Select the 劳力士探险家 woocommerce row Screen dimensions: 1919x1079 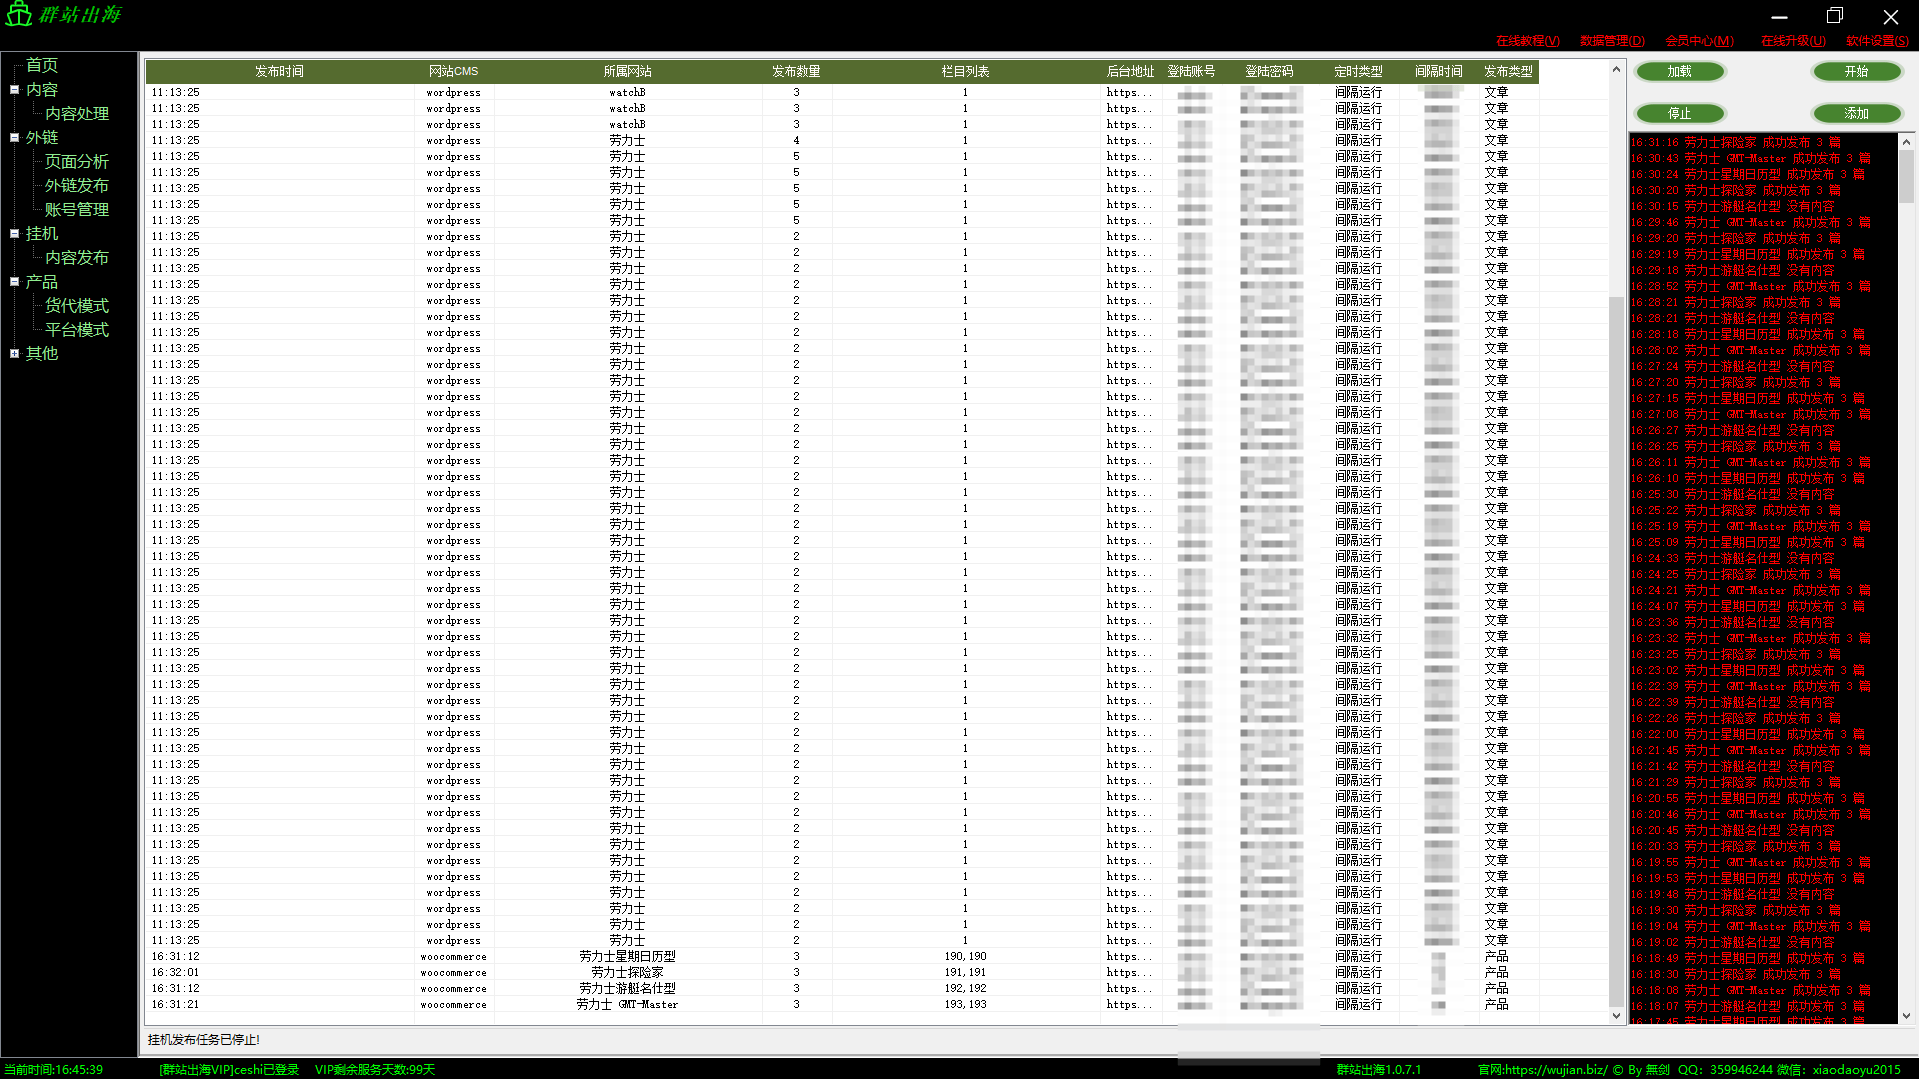[841, 973]
